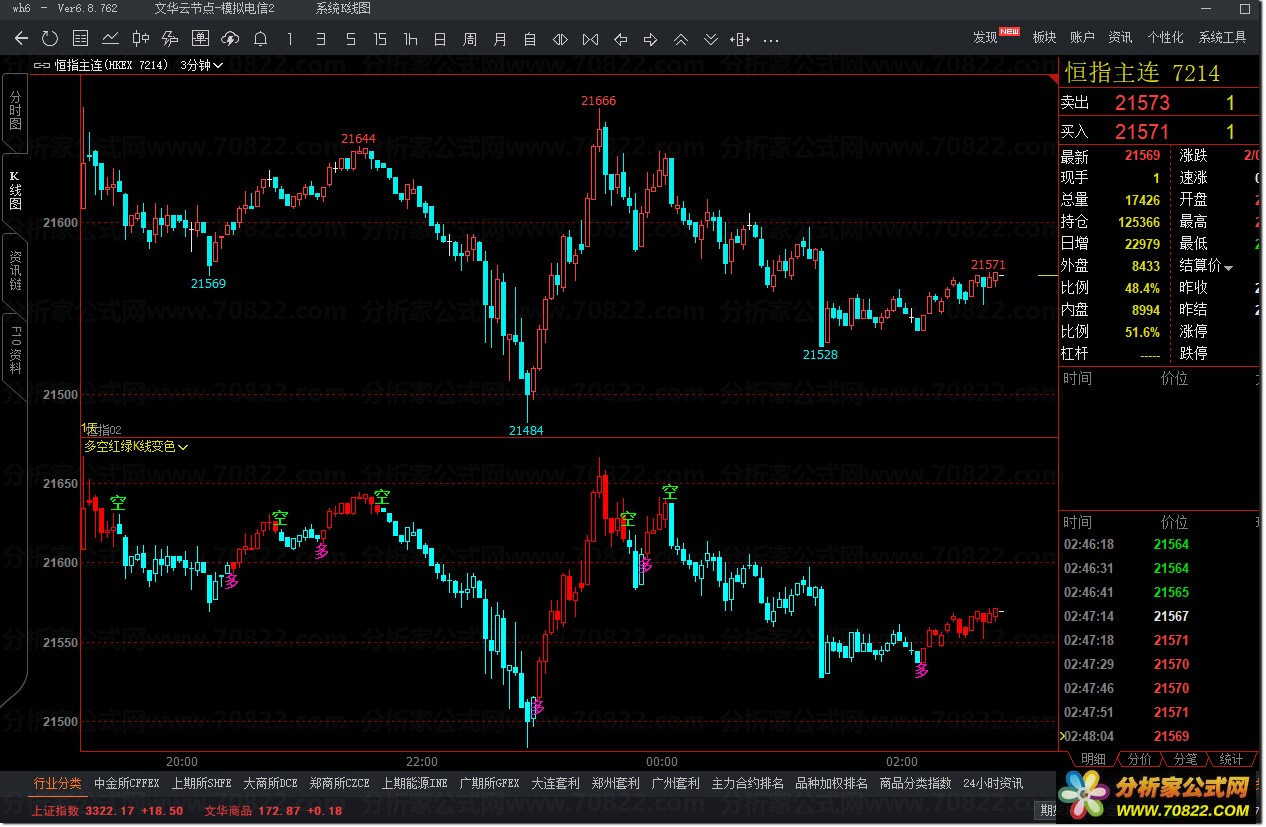Open the F10资料 side tab
1266x827 pixels.
[15, 347]
